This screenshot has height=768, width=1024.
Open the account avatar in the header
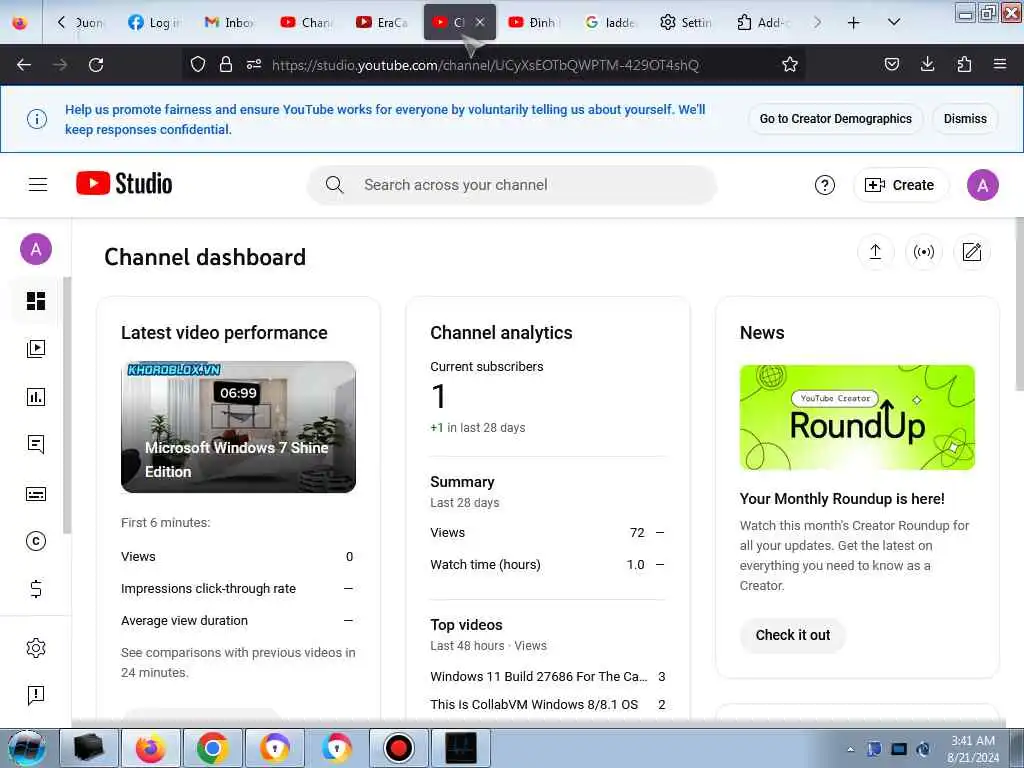(982, 185)
